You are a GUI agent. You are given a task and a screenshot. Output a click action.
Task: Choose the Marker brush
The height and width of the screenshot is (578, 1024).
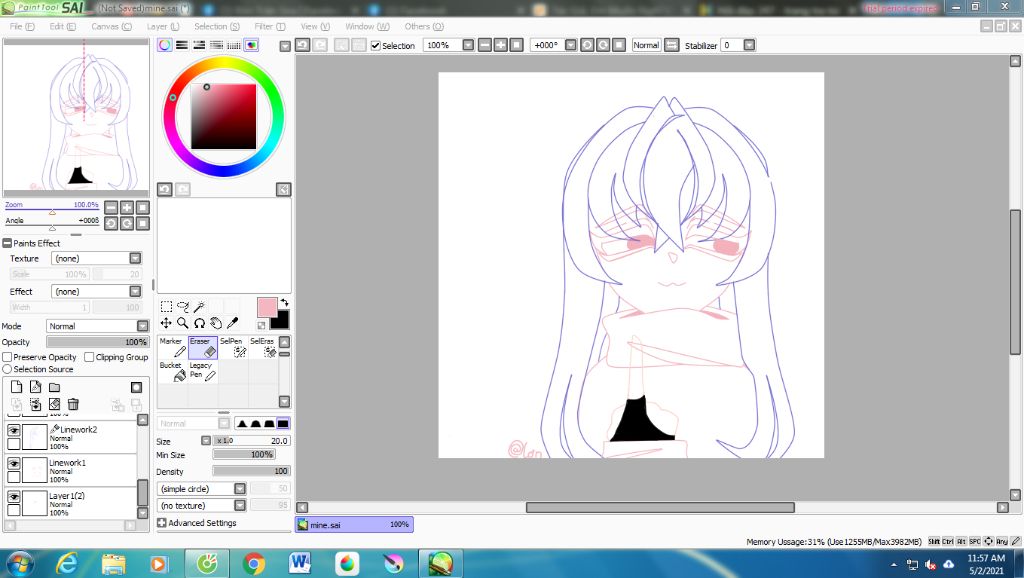coord(173,347)
